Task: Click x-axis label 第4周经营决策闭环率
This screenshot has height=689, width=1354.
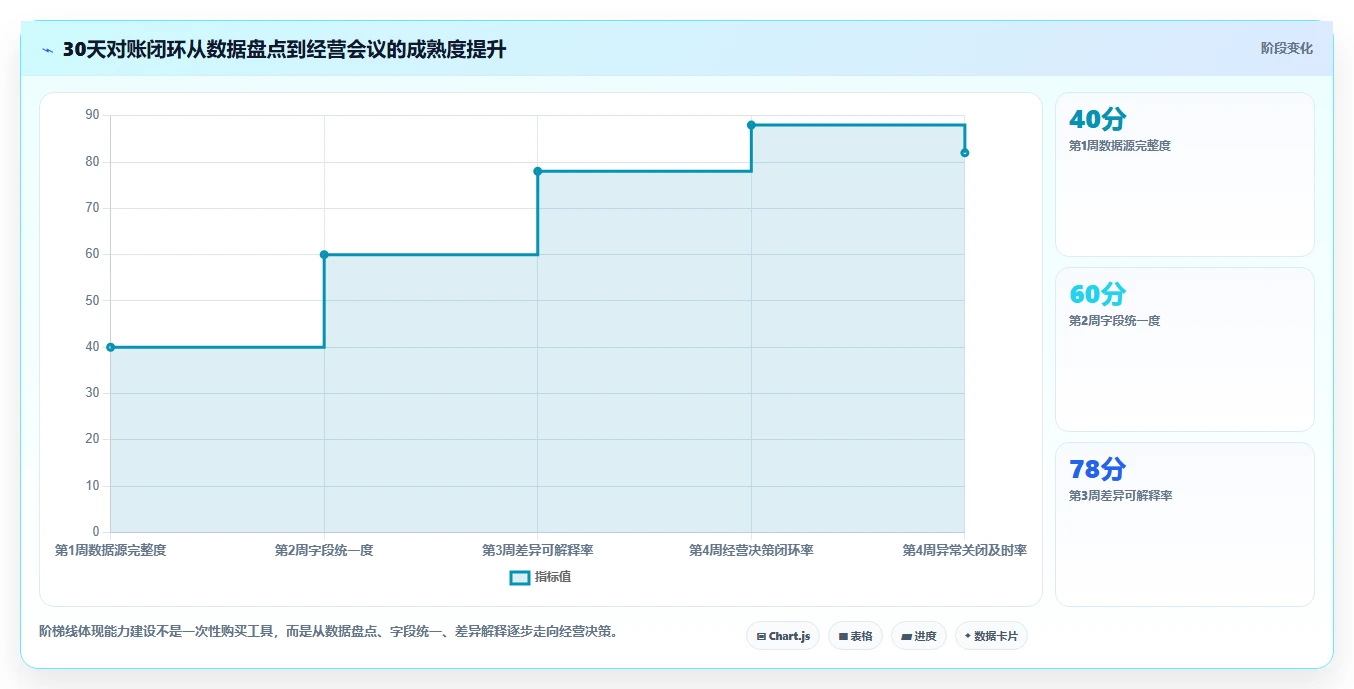Action: [x=751, y=550]
